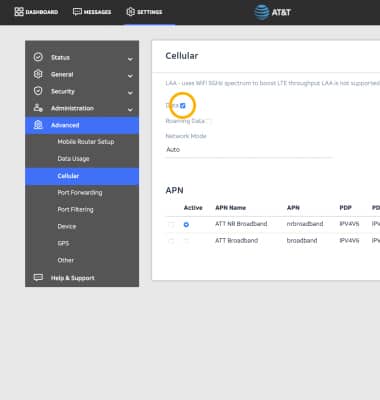
Task: Open the Settings gear icon
Action: click(x=131, y=12)
